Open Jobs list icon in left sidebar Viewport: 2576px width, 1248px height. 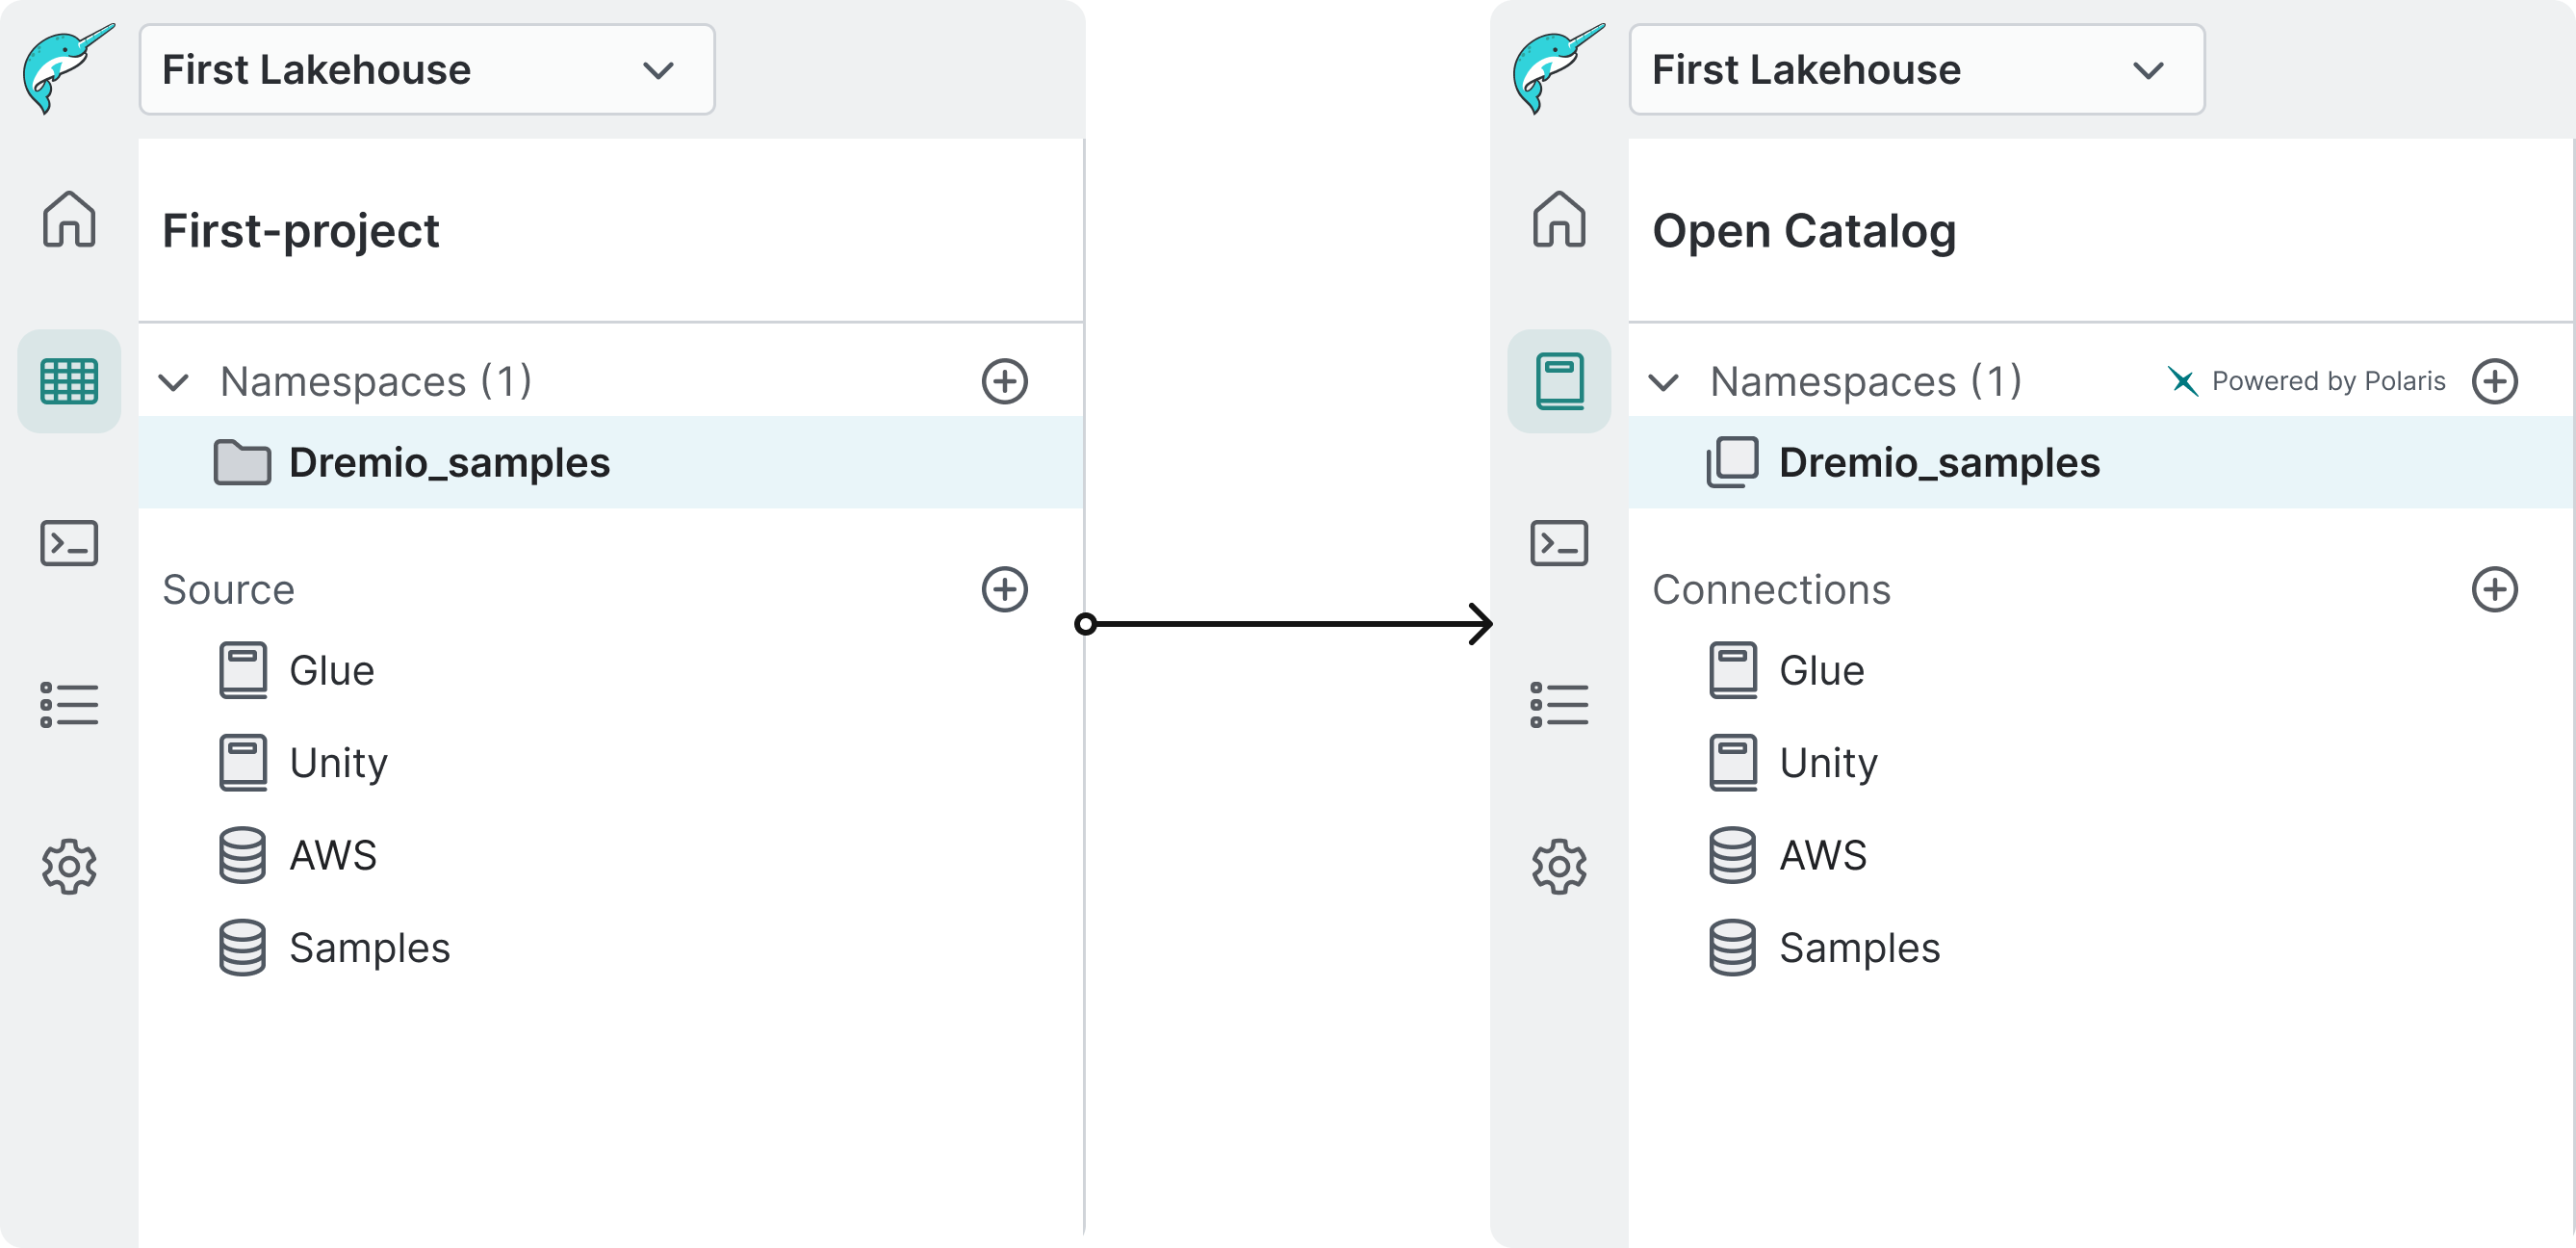(69, 705)
